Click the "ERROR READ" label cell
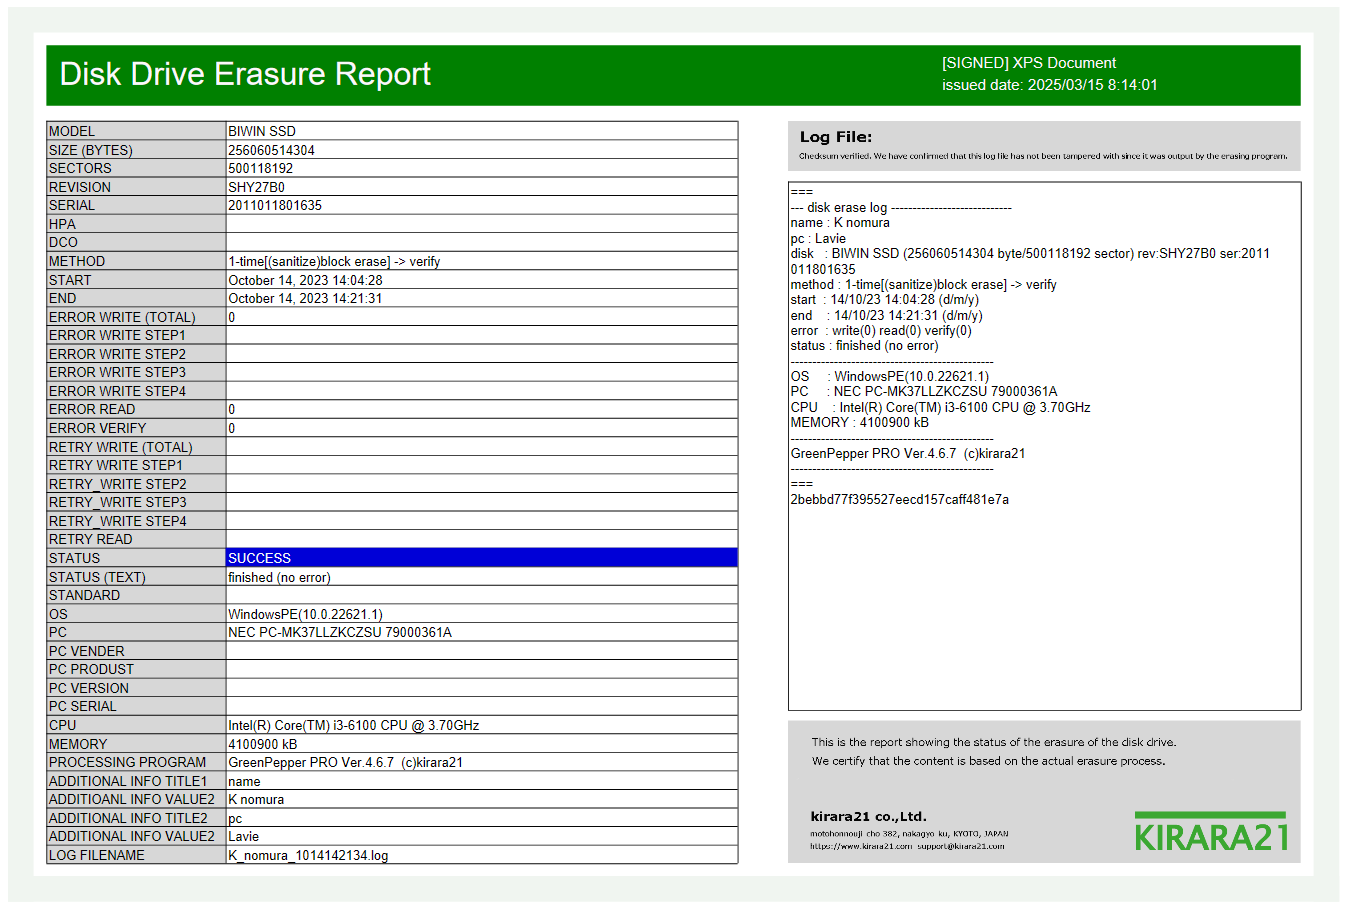Screen dimensions: 1349x911 136,409
